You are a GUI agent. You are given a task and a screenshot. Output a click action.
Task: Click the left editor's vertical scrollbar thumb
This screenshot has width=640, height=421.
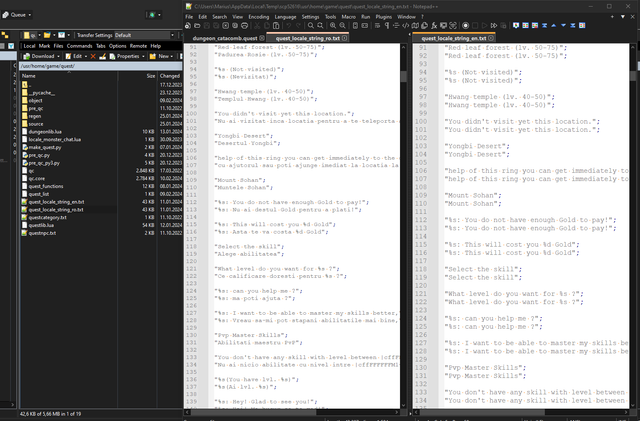[403, 76]
